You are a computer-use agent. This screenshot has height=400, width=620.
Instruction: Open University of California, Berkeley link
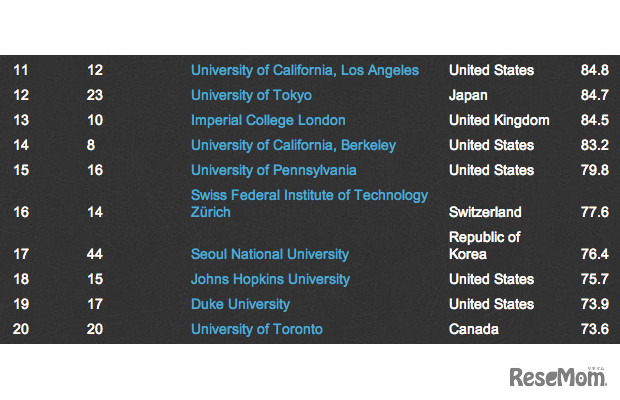pos(293,145)
